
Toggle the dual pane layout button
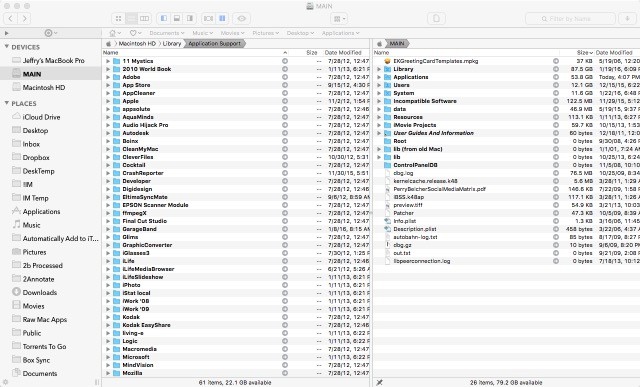(222, 18)
